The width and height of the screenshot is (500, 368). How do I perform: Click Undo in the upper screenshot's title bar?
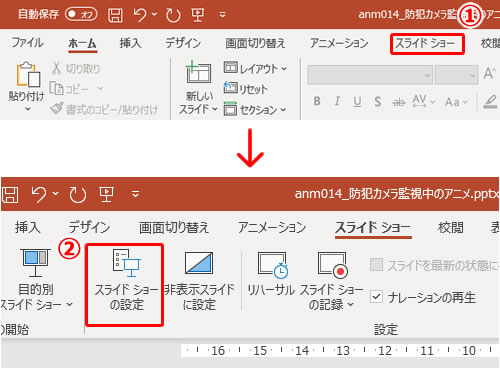[140, 15]
